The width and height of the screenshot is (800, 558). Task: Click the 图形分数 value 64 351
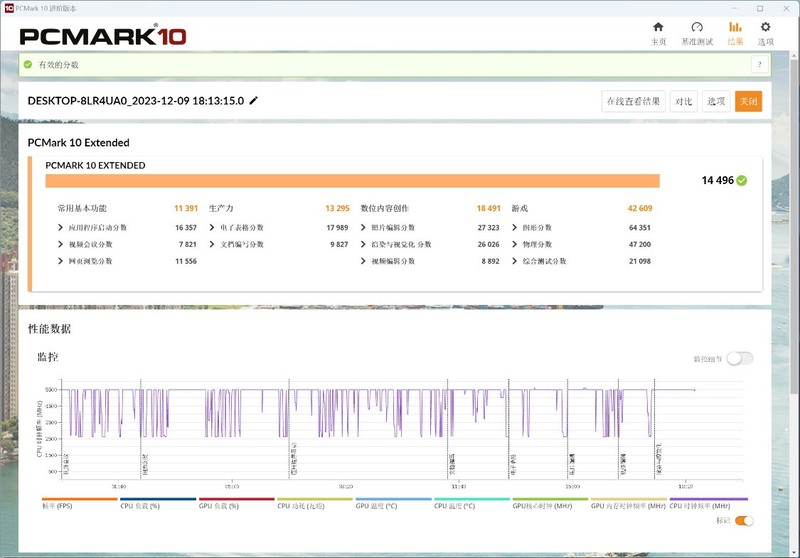(640, 227)
